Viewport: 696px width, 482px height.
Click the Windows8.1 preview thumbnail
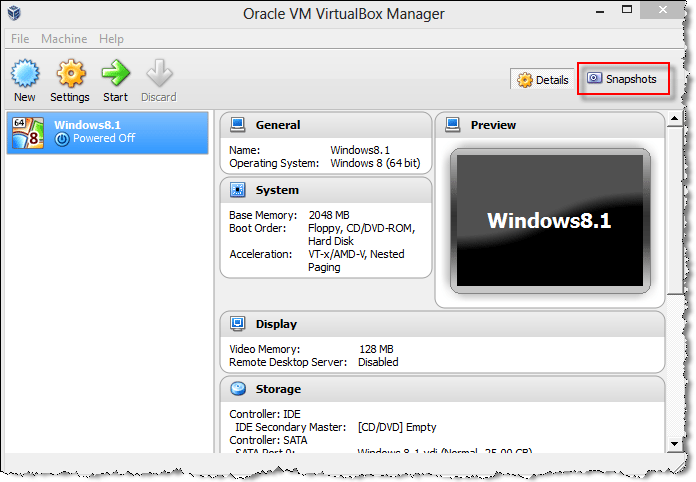(x=550, y=221)
